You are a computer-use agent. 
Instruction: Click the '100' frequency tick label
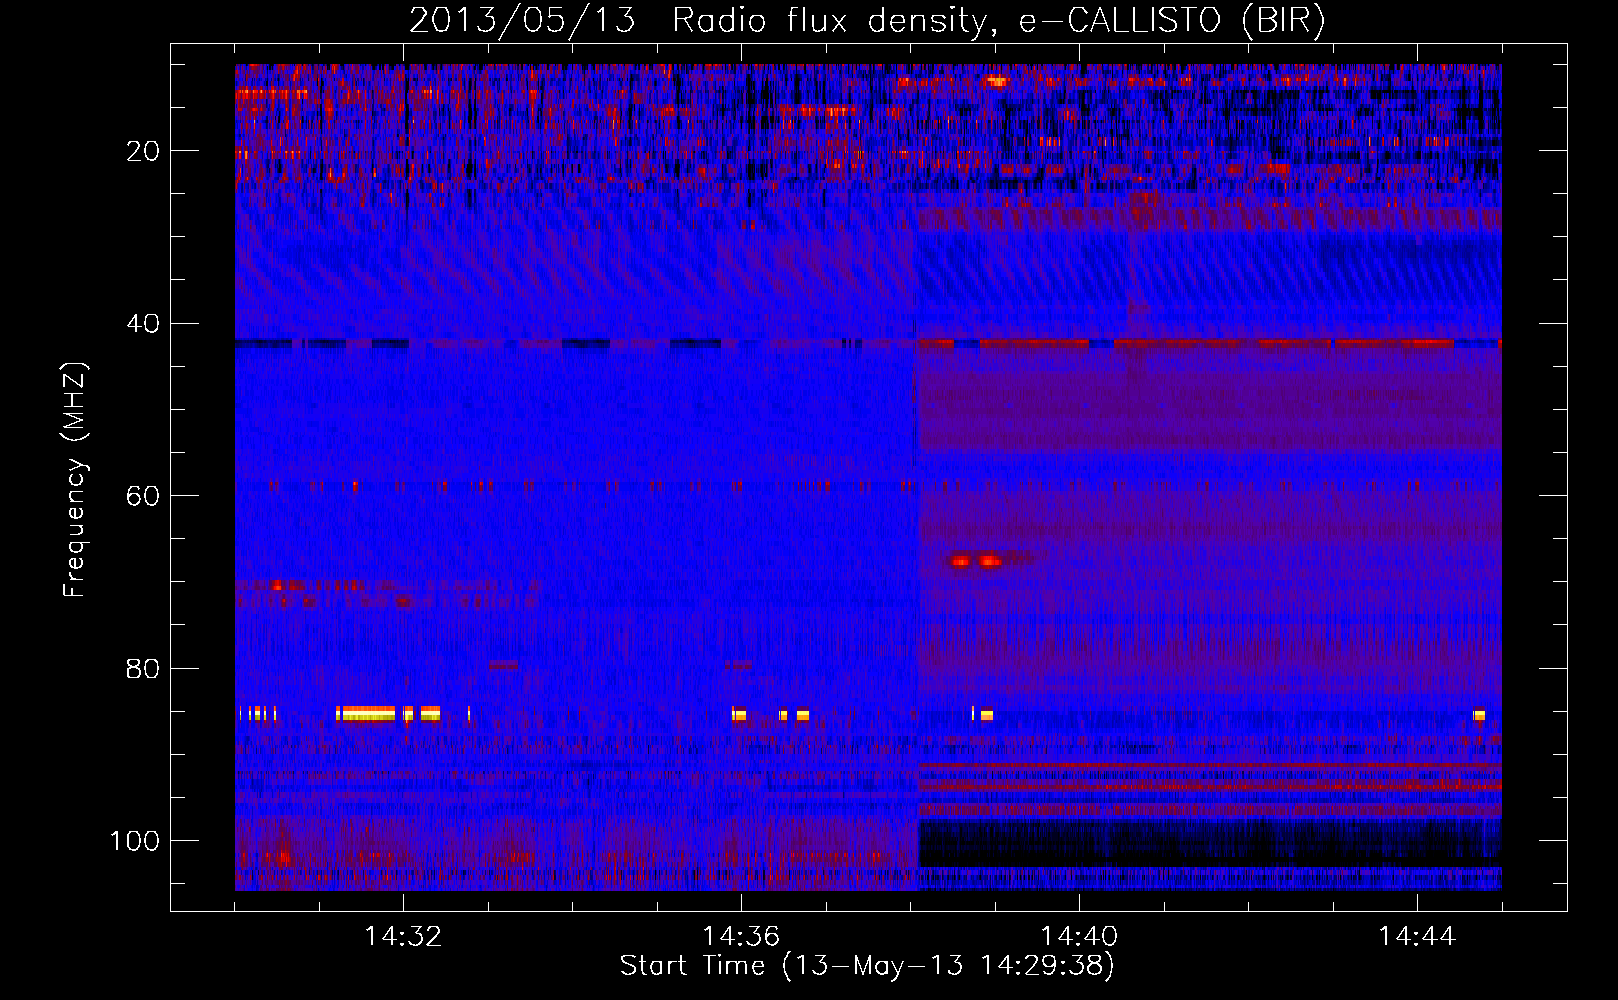point(135,841)
